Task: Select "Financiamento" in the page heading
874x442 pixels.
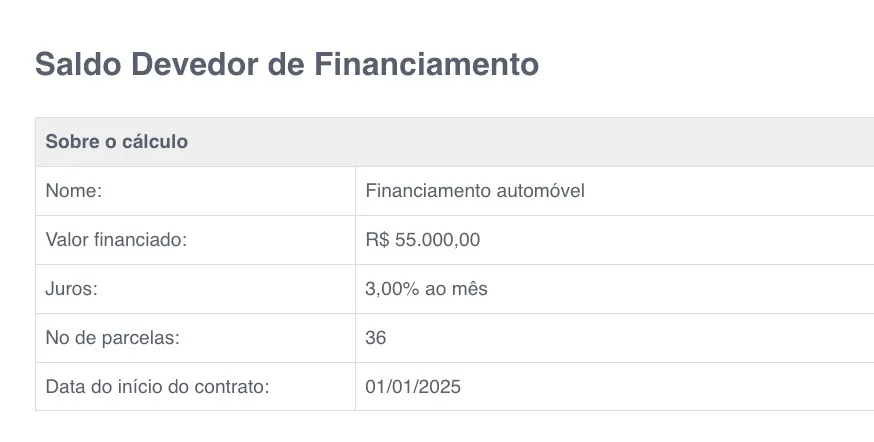Action: click(427, 64)
